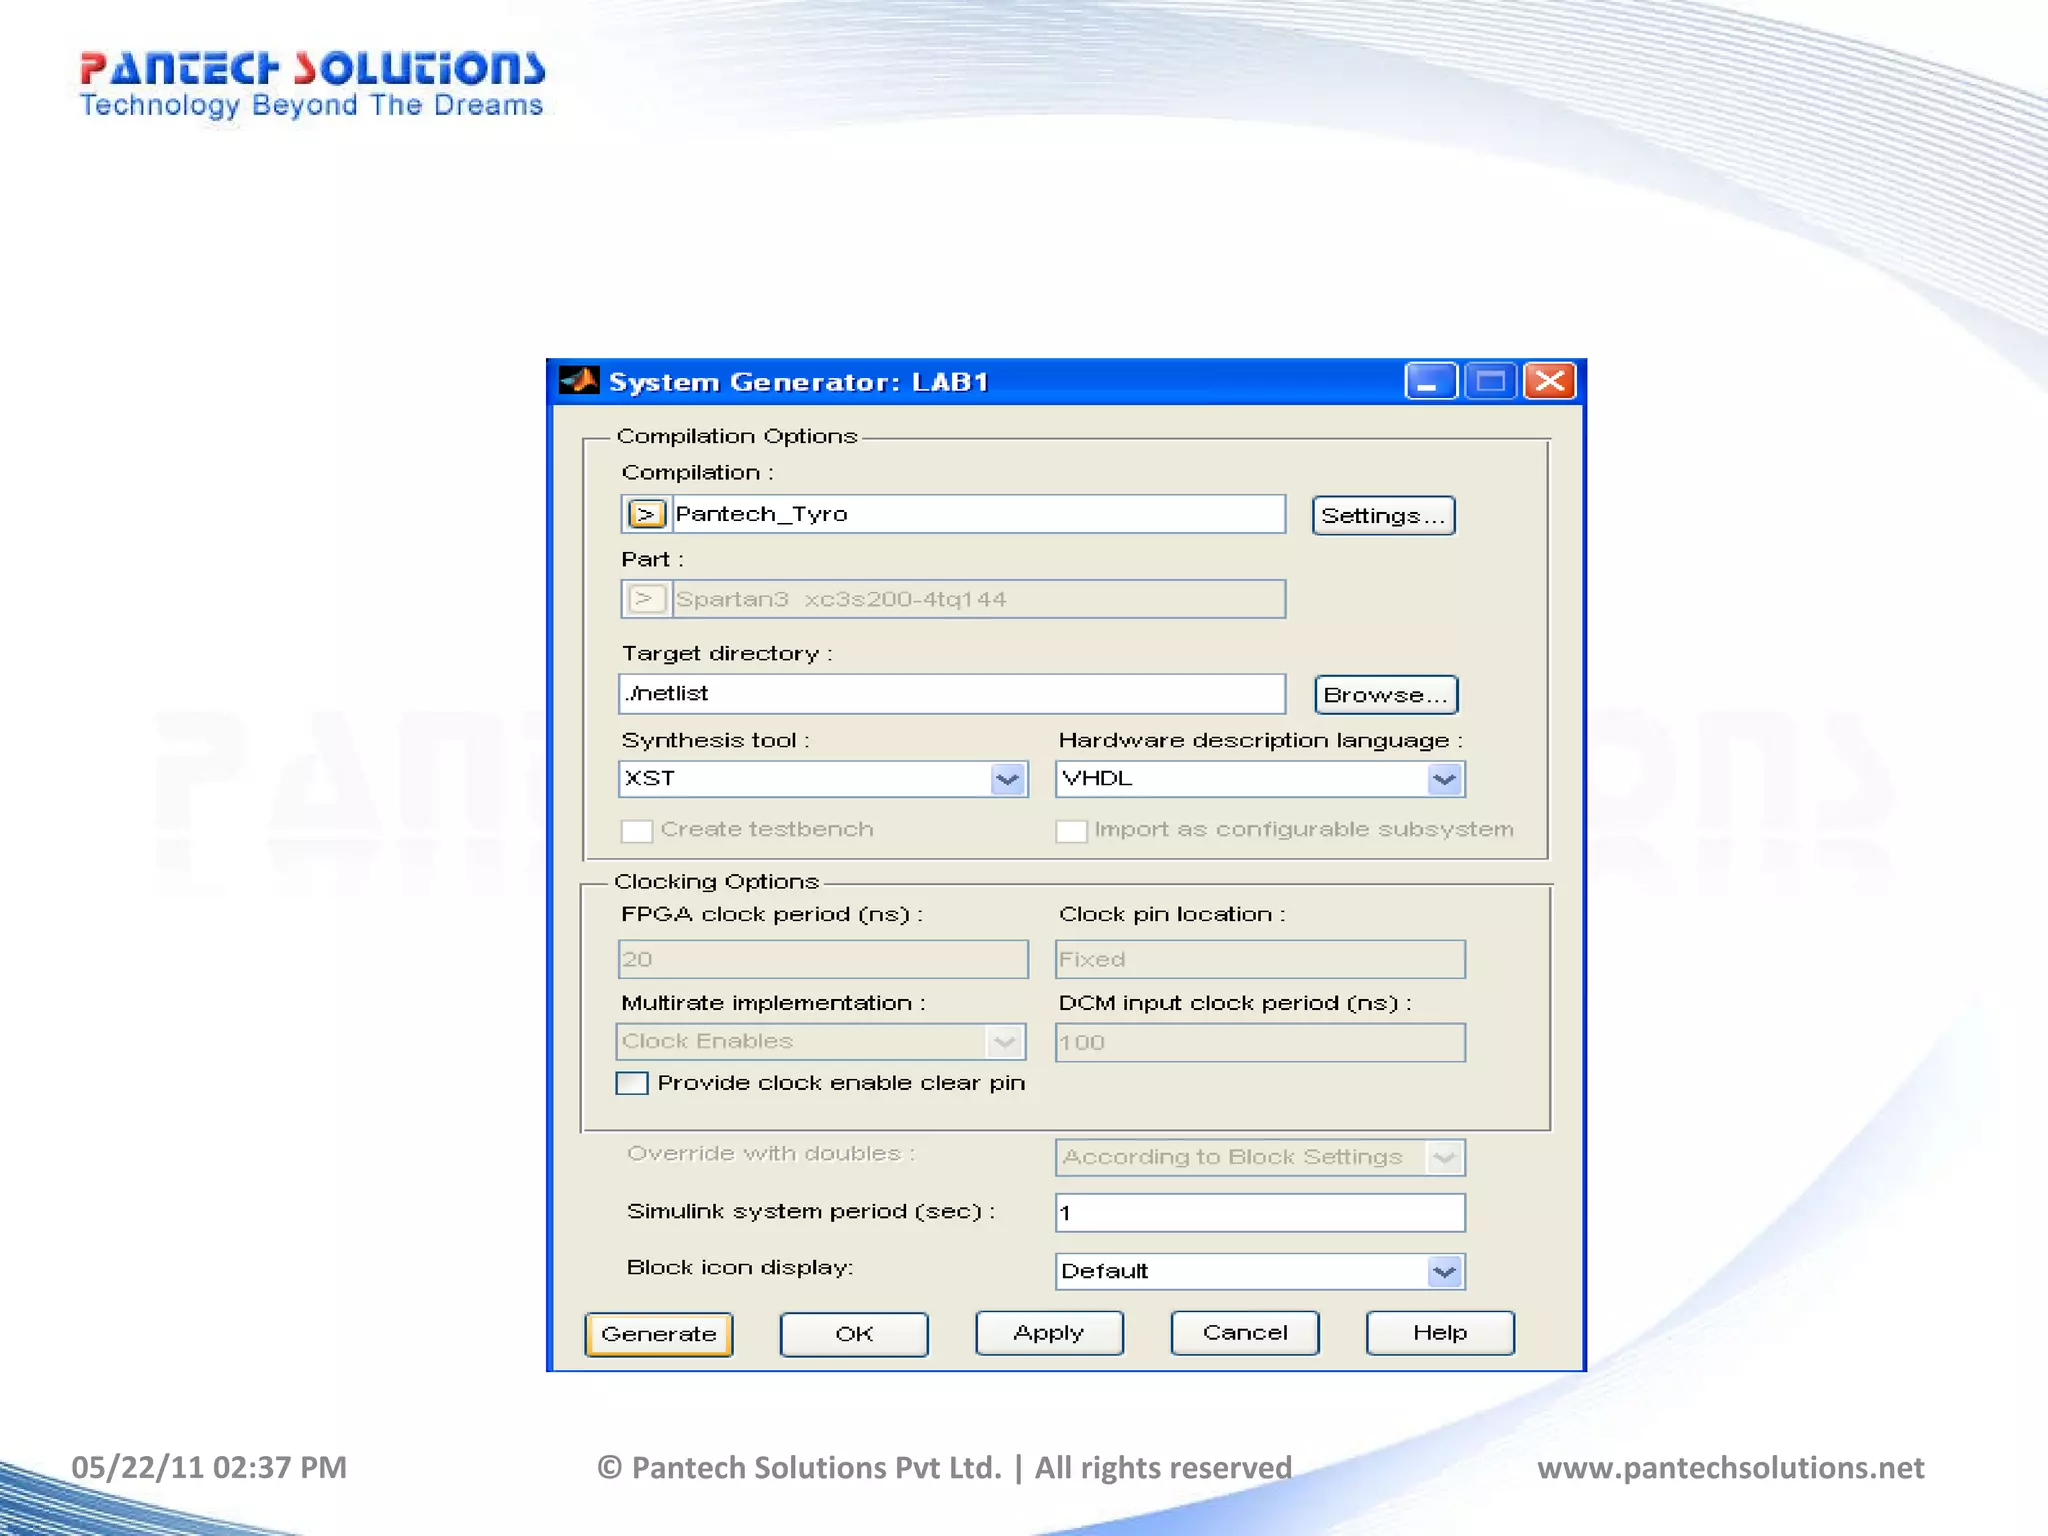The image size is (2048, 1536).
Task: Click the Target directory ./netlist field
Action: pyautogui.click(x=952, y=694)
